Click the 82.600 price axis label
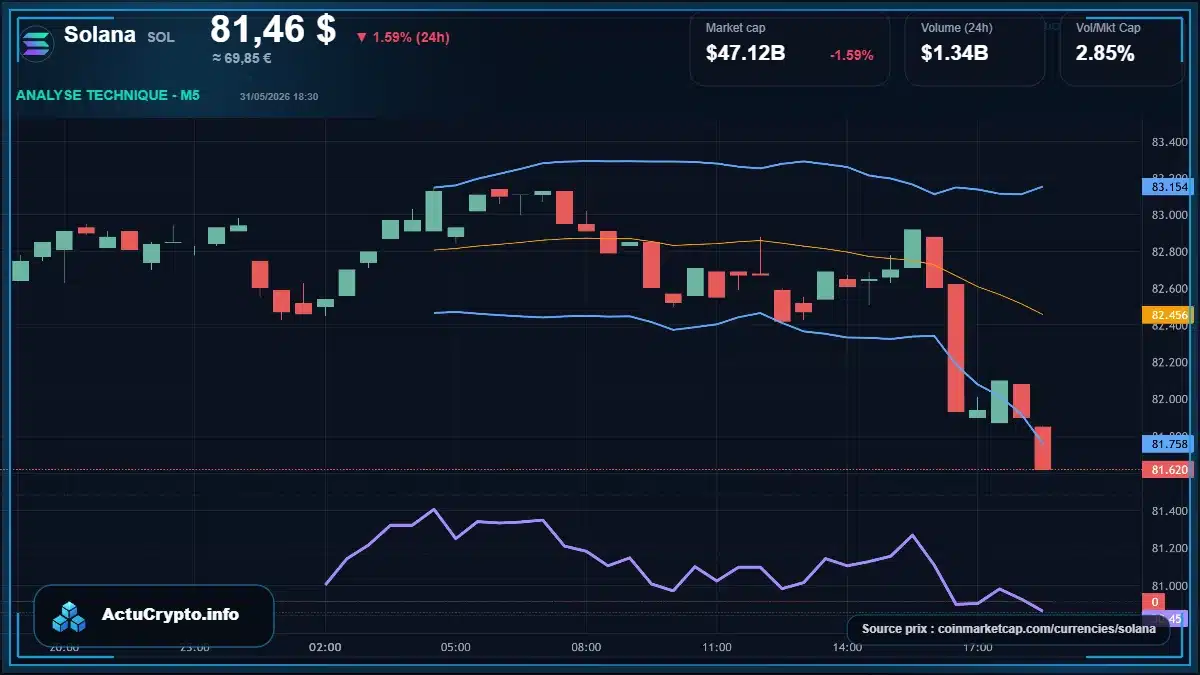Image resolution: width=1200 pixels, height=675 pixels. (1169, 289)
